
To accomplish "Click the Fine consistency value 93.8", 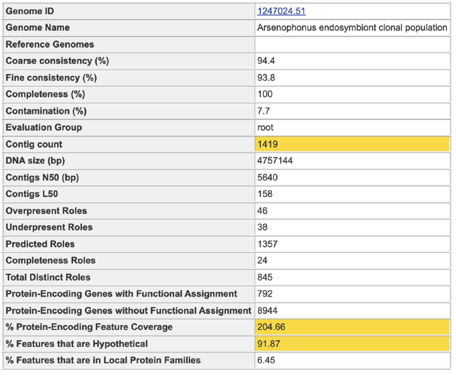I will tap(266, 78).
